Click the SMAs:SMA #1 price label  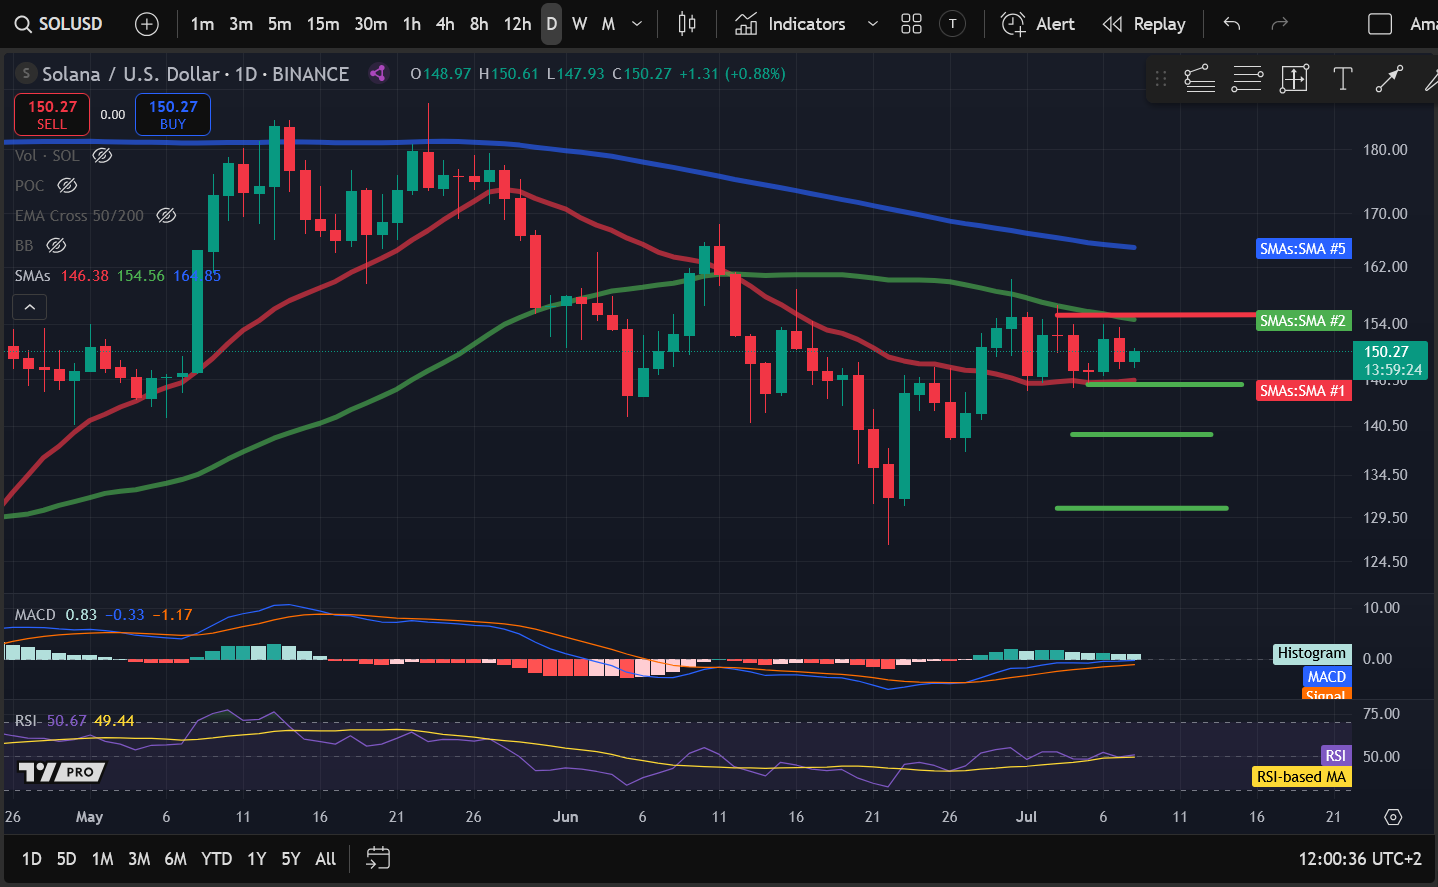tap(1302, 390)
